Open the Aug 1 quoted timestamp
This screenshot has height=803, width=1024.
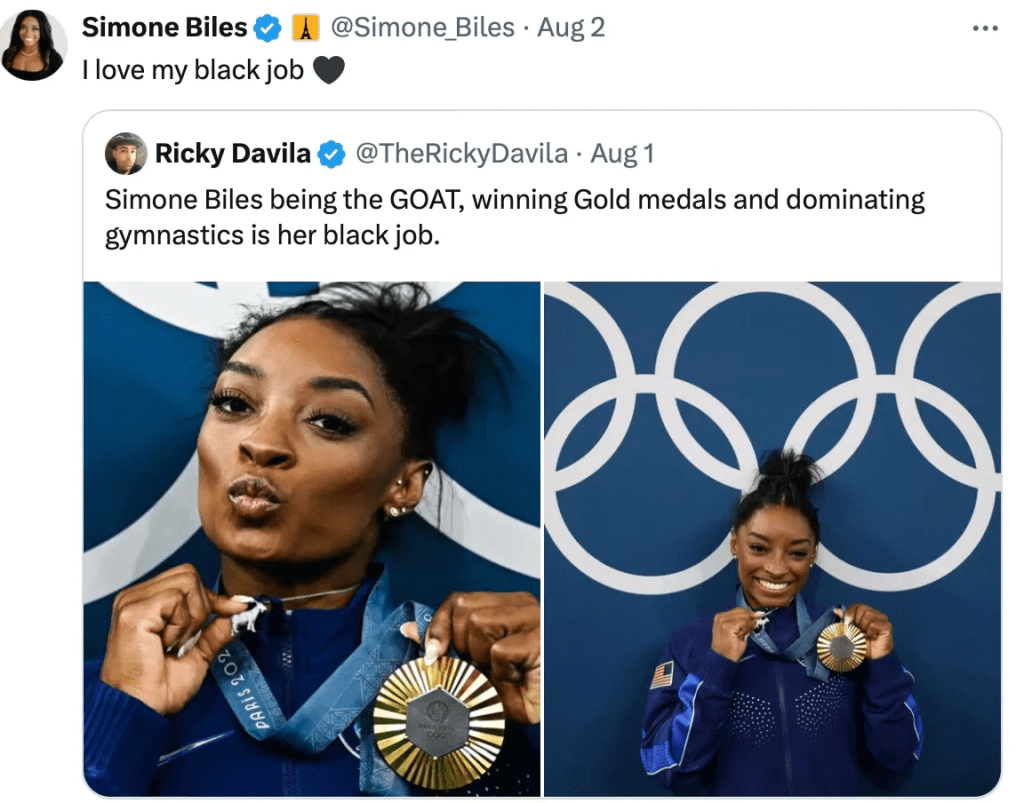(x=622, y=153)
